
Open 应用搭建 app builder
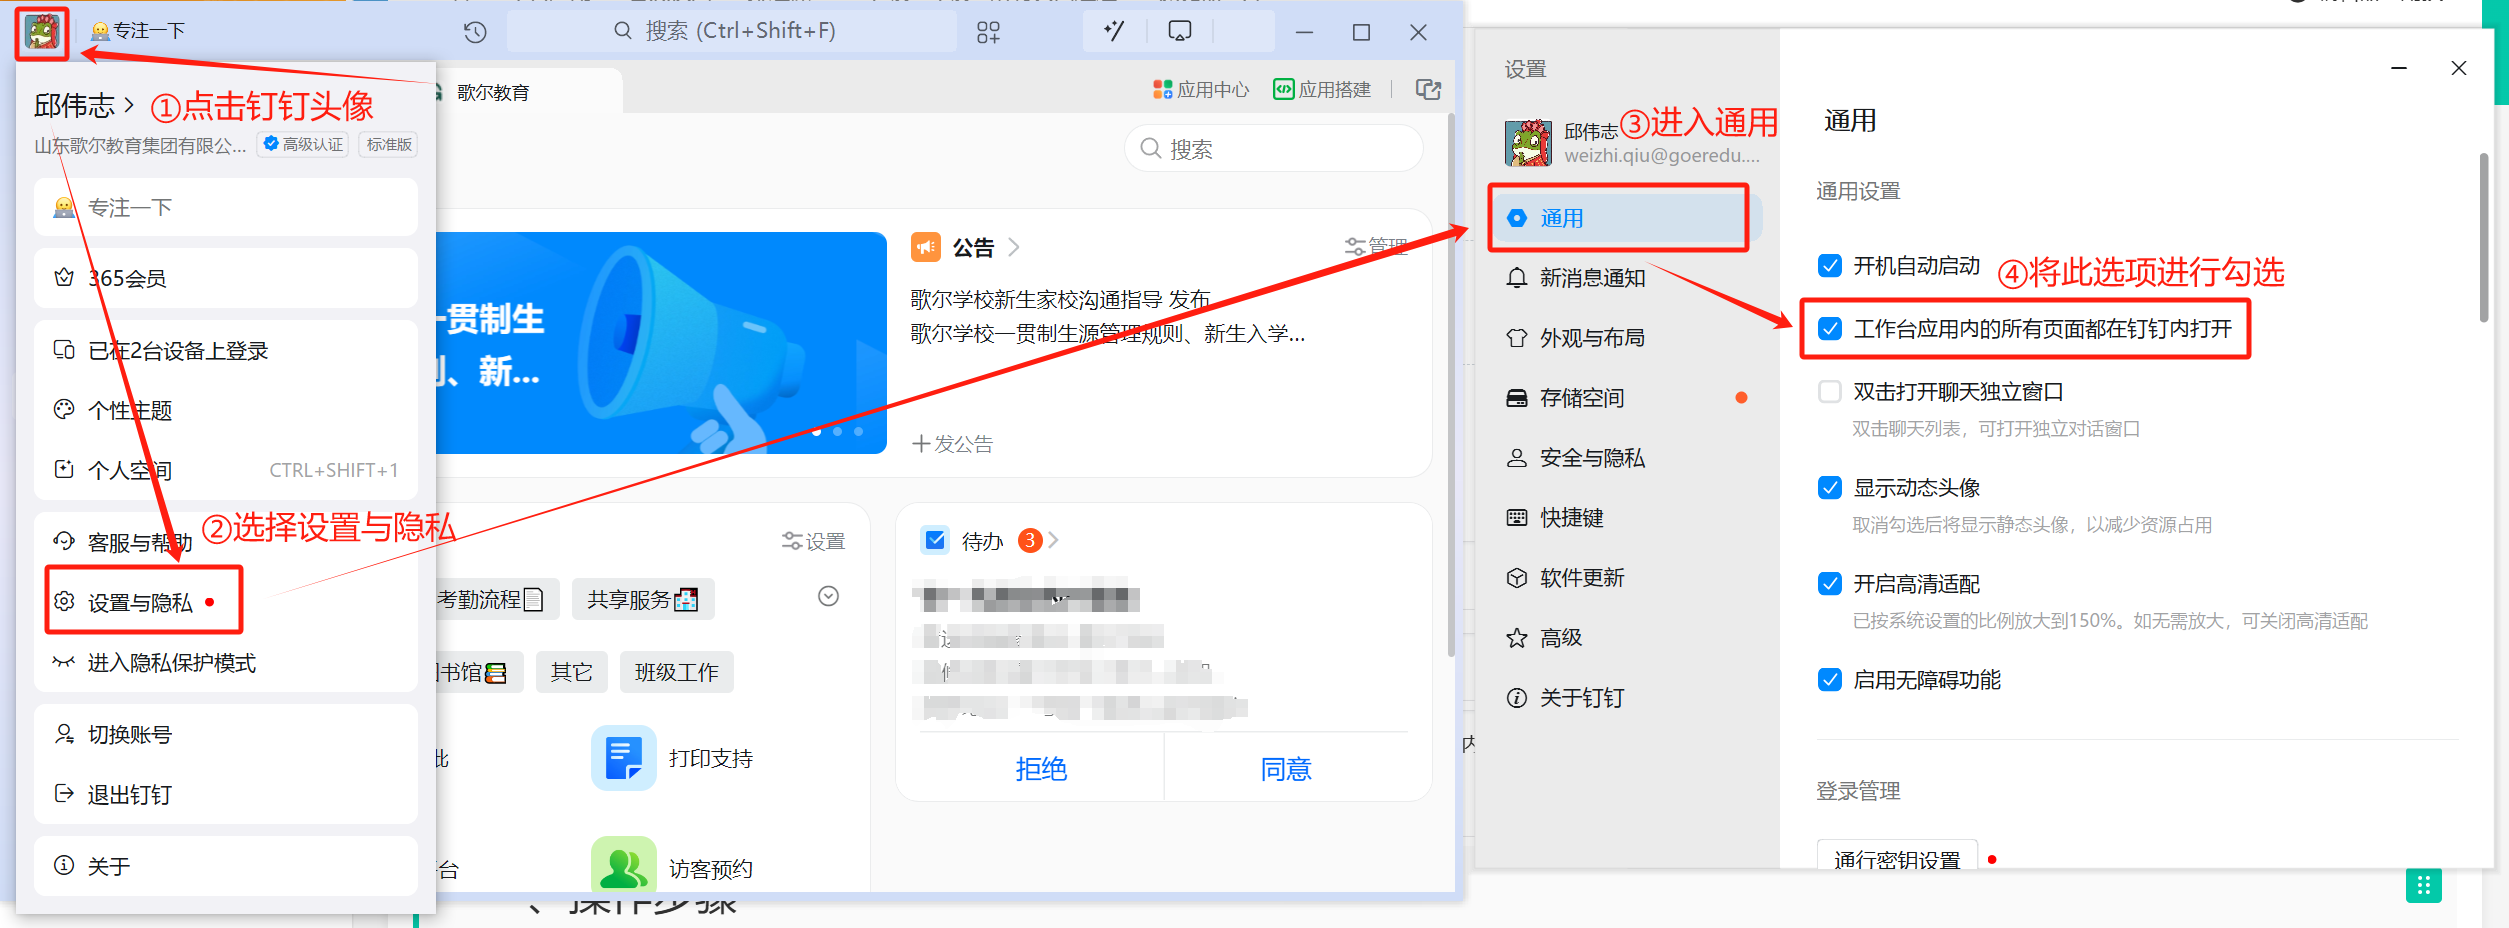1321,90
